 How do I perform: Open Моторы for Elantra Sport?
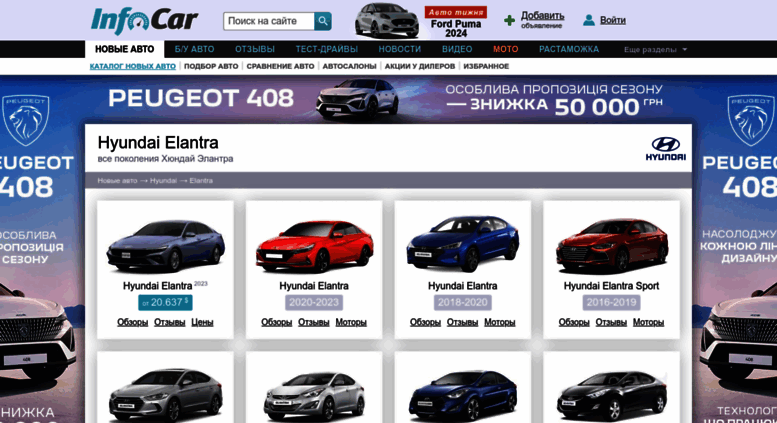point(648,322)
